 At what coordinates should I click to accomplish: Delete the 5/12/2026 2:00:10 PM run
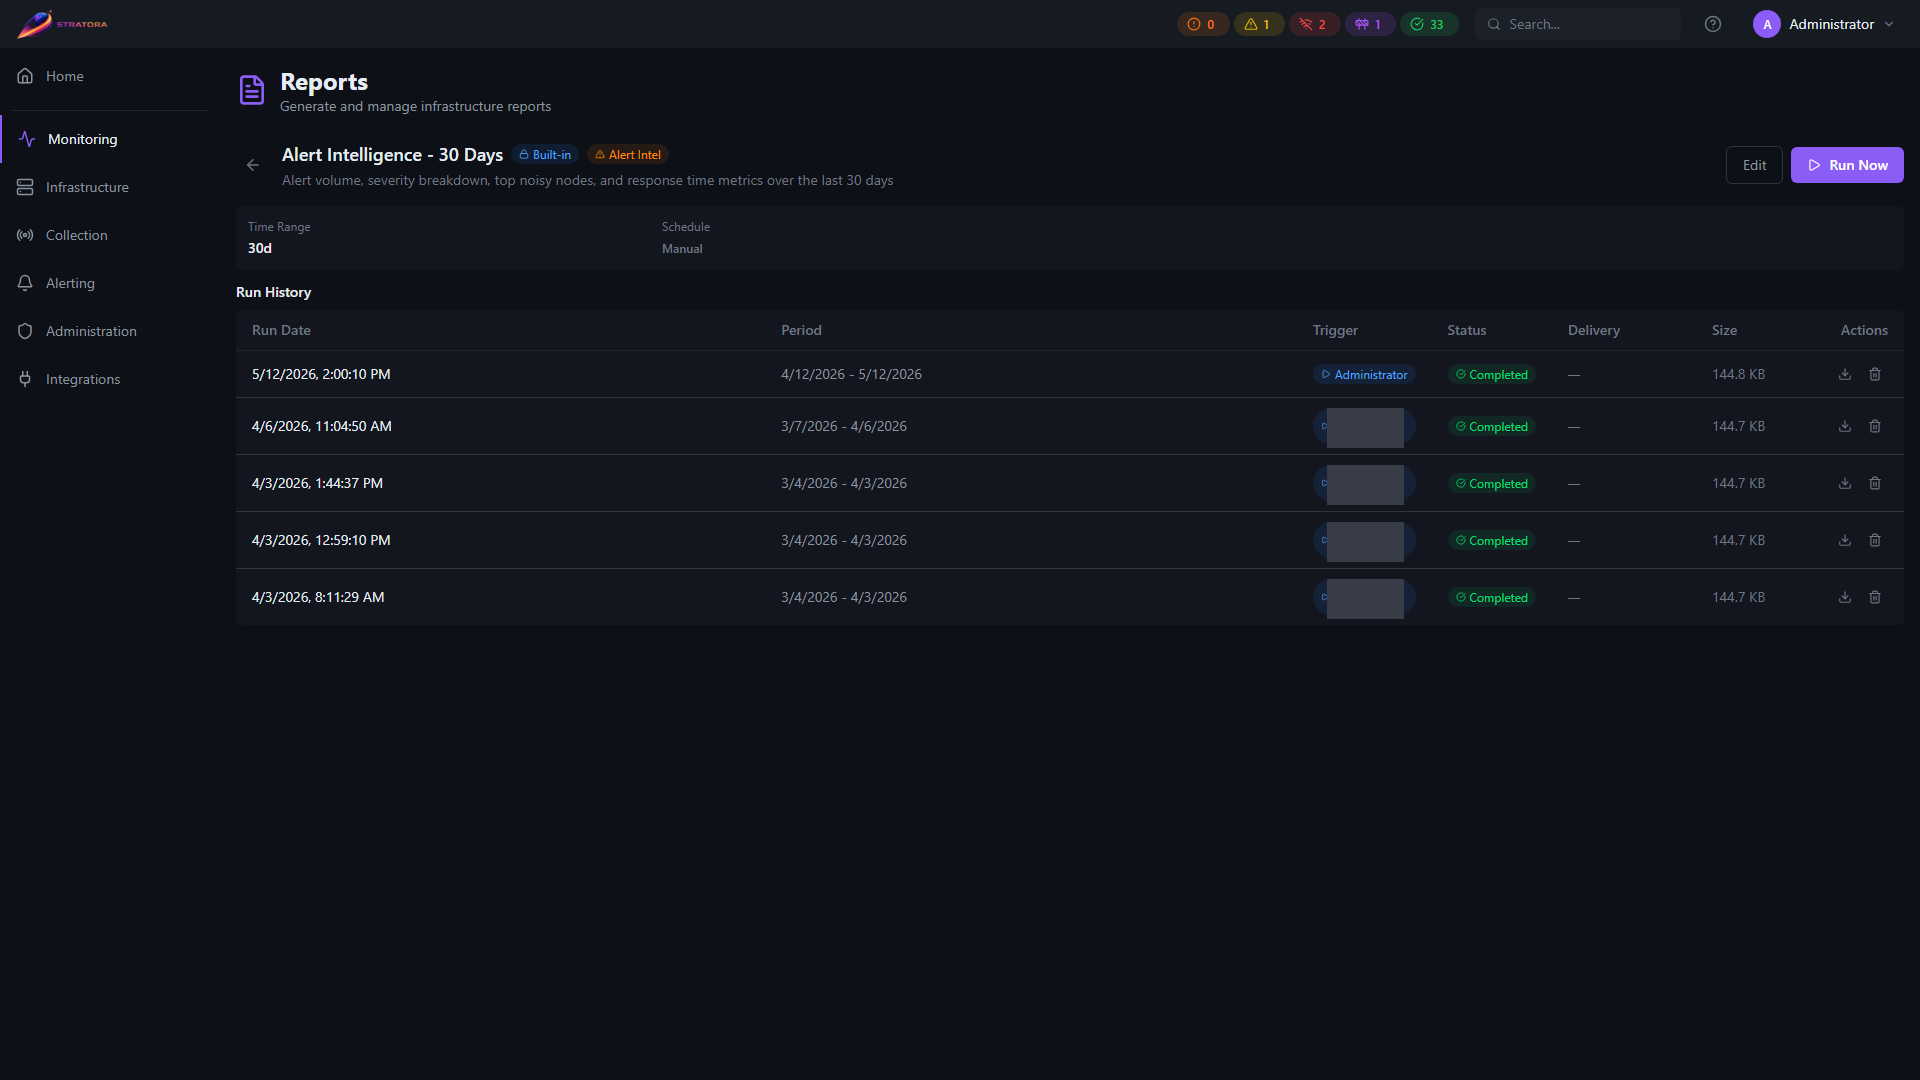coord(1875,374)
